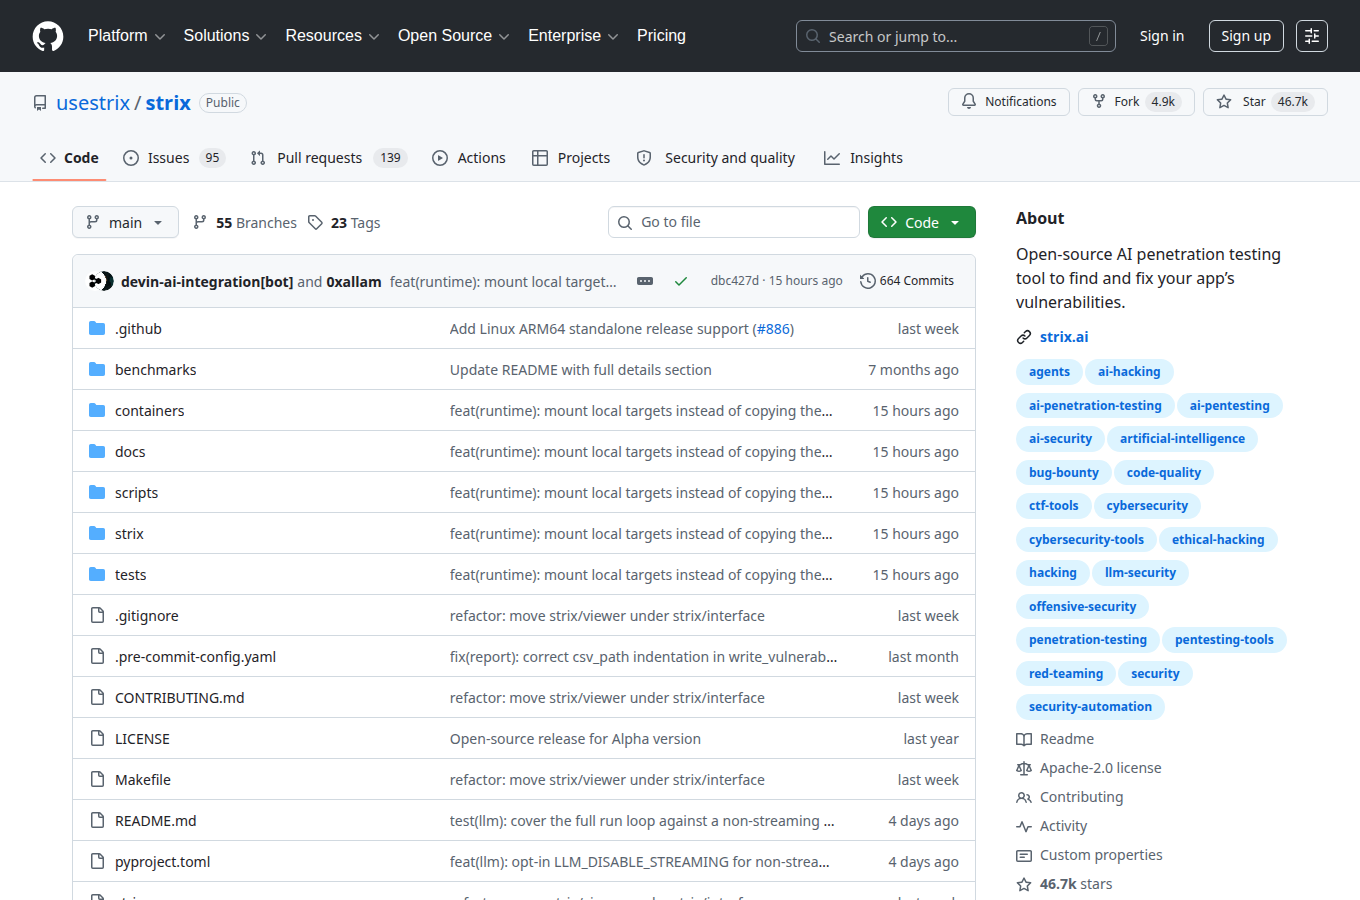
Task: Click the folder icon for .github
Action: click(x=97, y=328)
